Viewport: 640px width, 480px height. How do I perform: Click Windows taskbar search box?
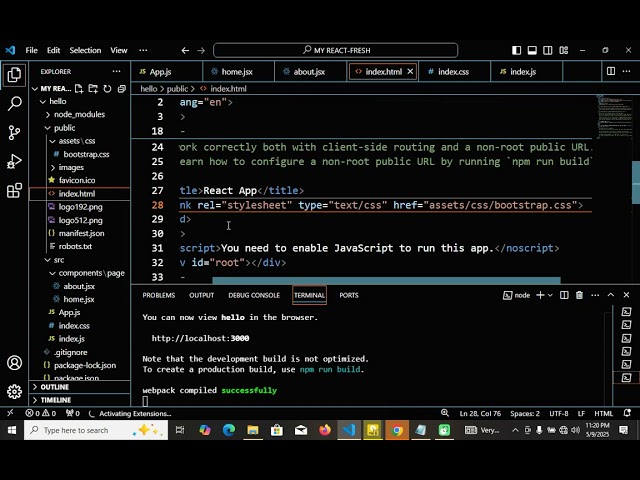pos(96,430)
